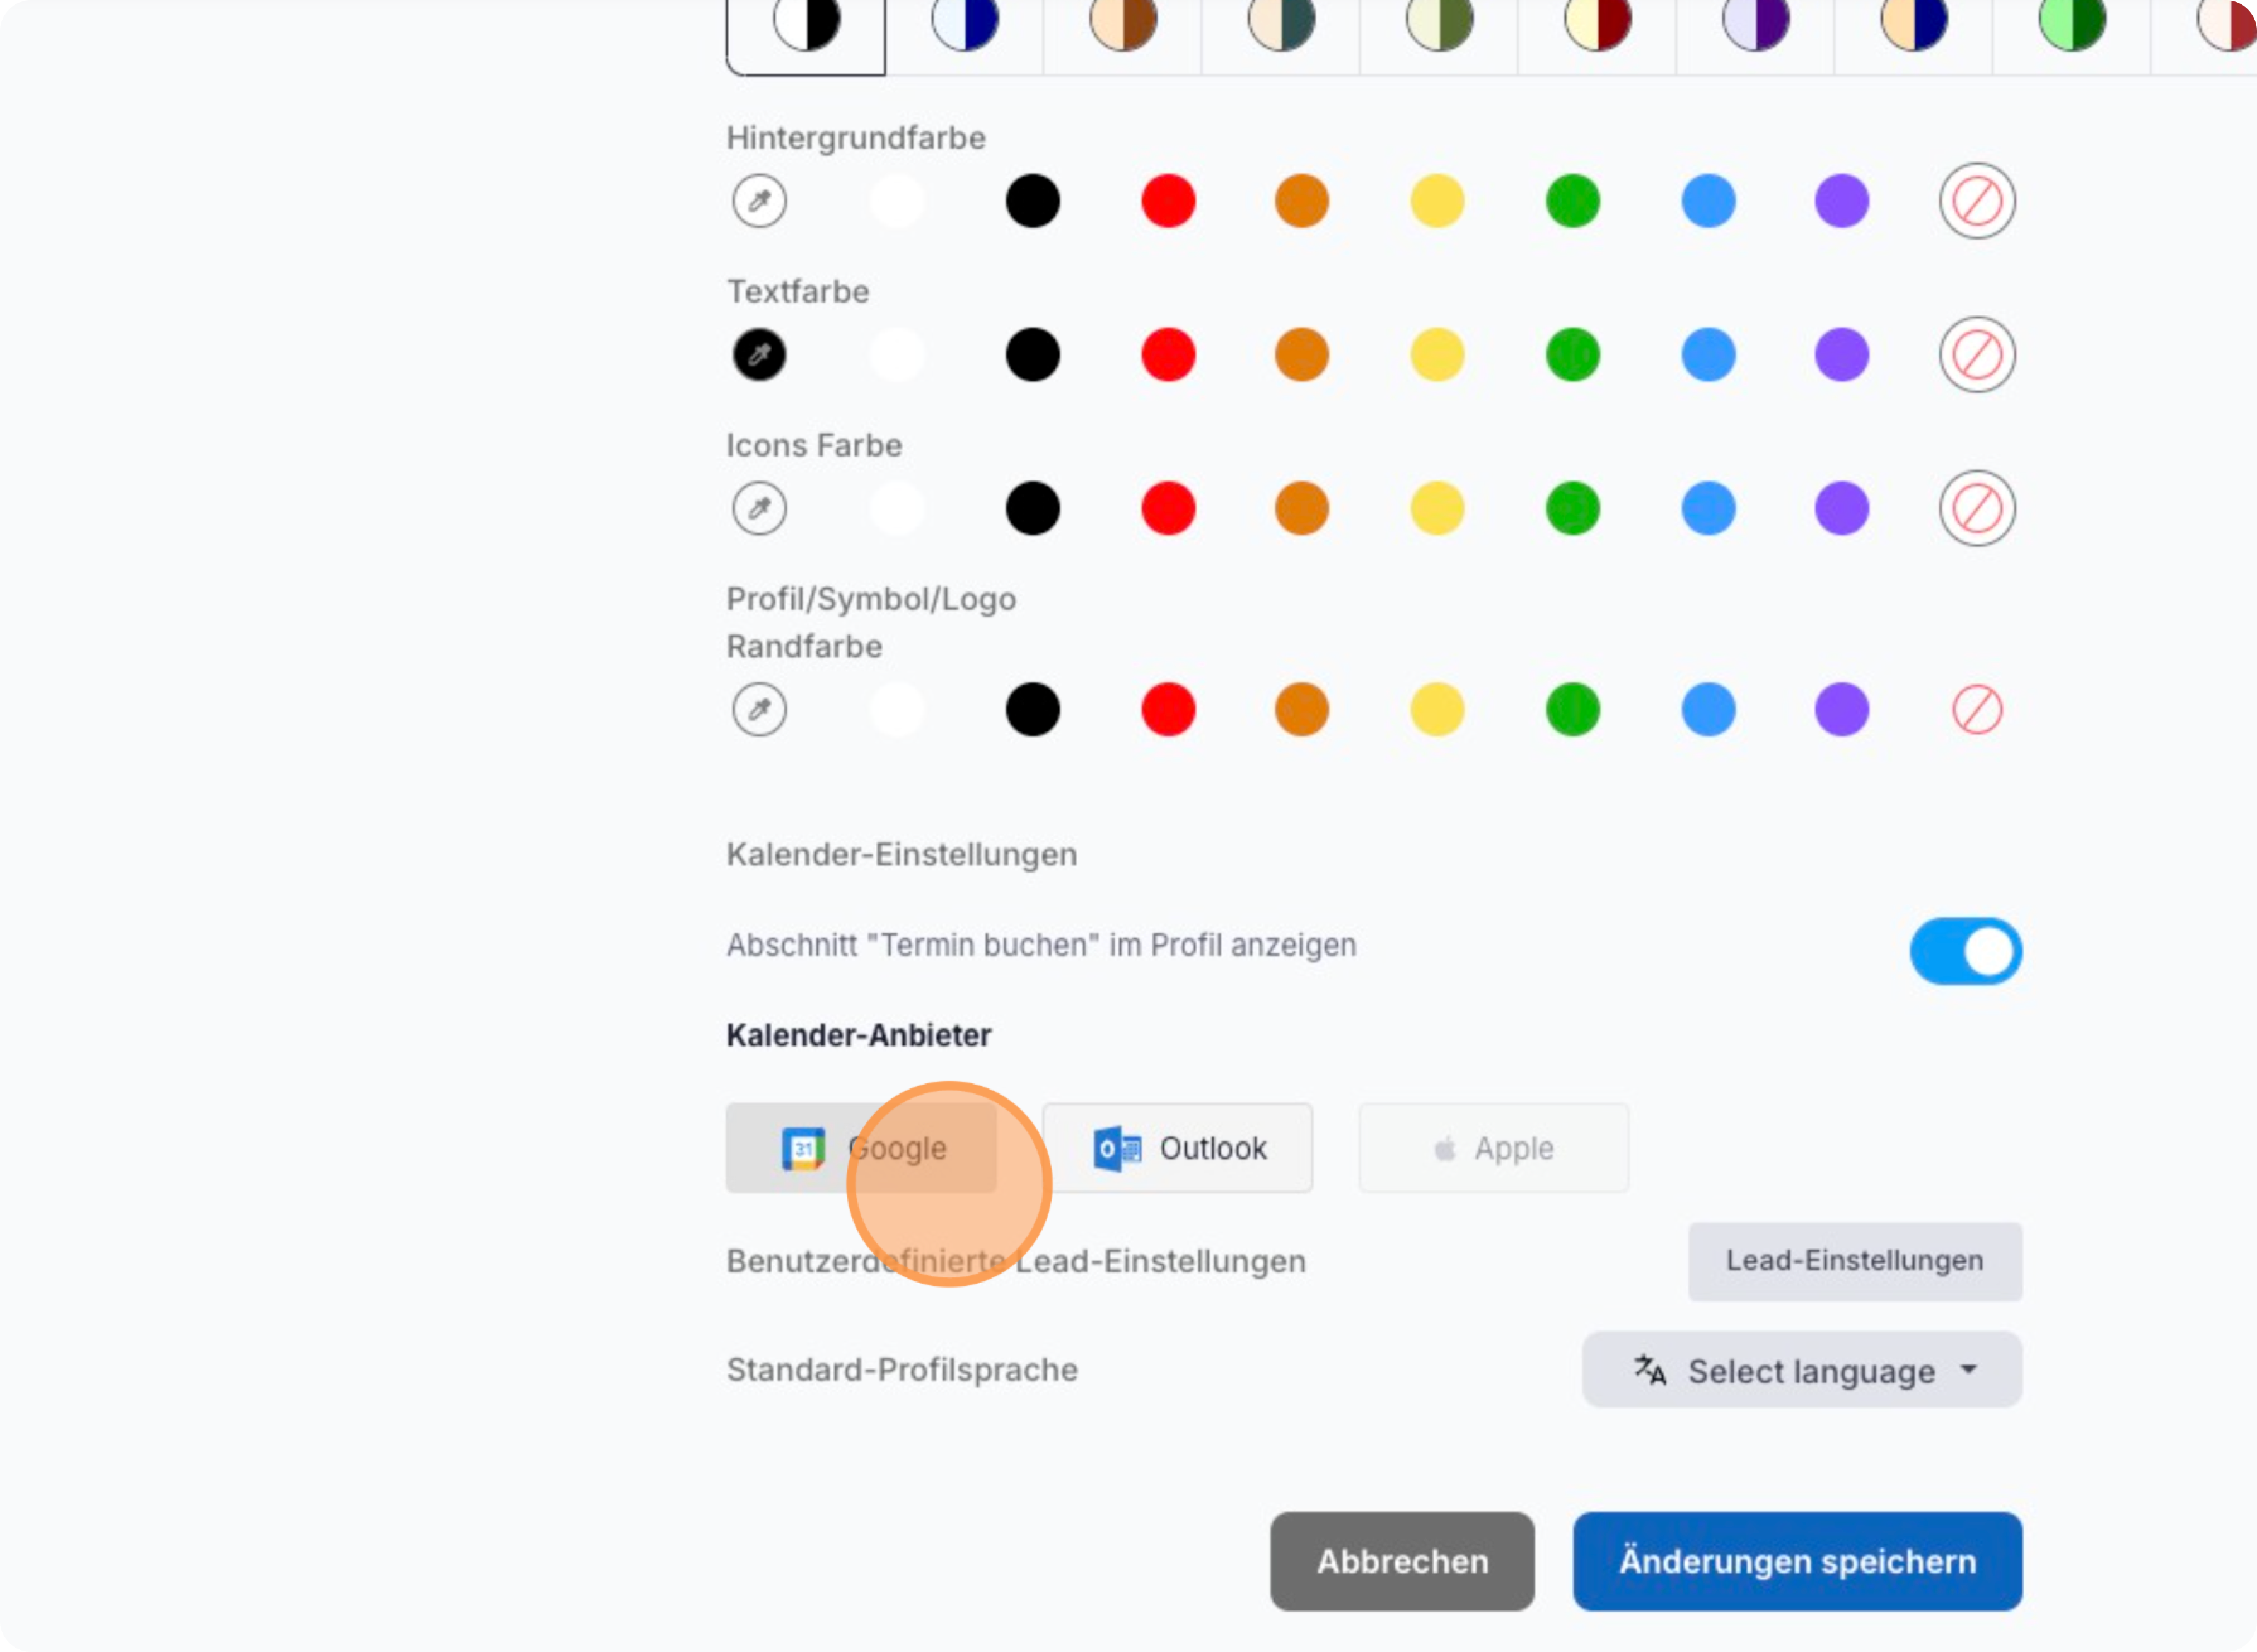The image size is (2257, 1652).
Task: Pick the Apple calendar provider
Action: point(1493,1148)
